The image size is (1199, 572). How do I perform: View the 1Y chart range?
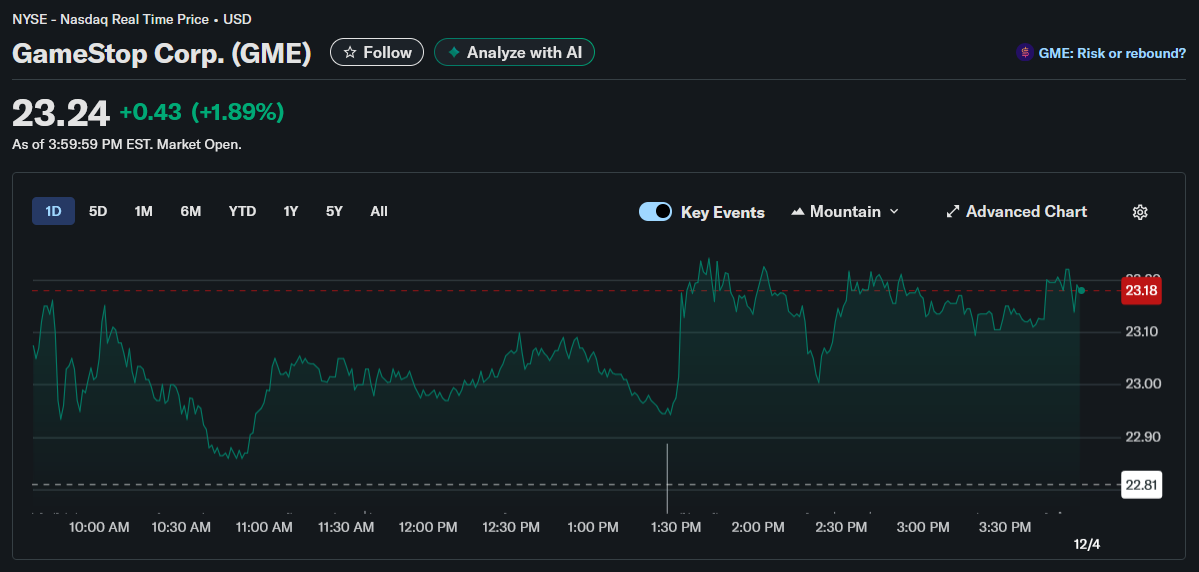(x=291, y=211)
